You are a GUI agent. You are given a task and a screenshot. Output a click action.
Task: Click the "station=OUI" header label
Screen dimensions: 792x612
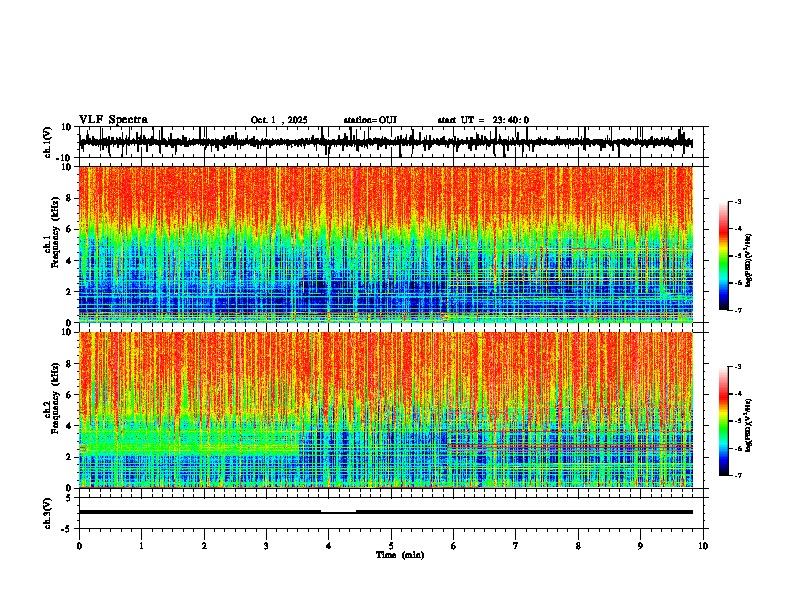tap(370, 120)
